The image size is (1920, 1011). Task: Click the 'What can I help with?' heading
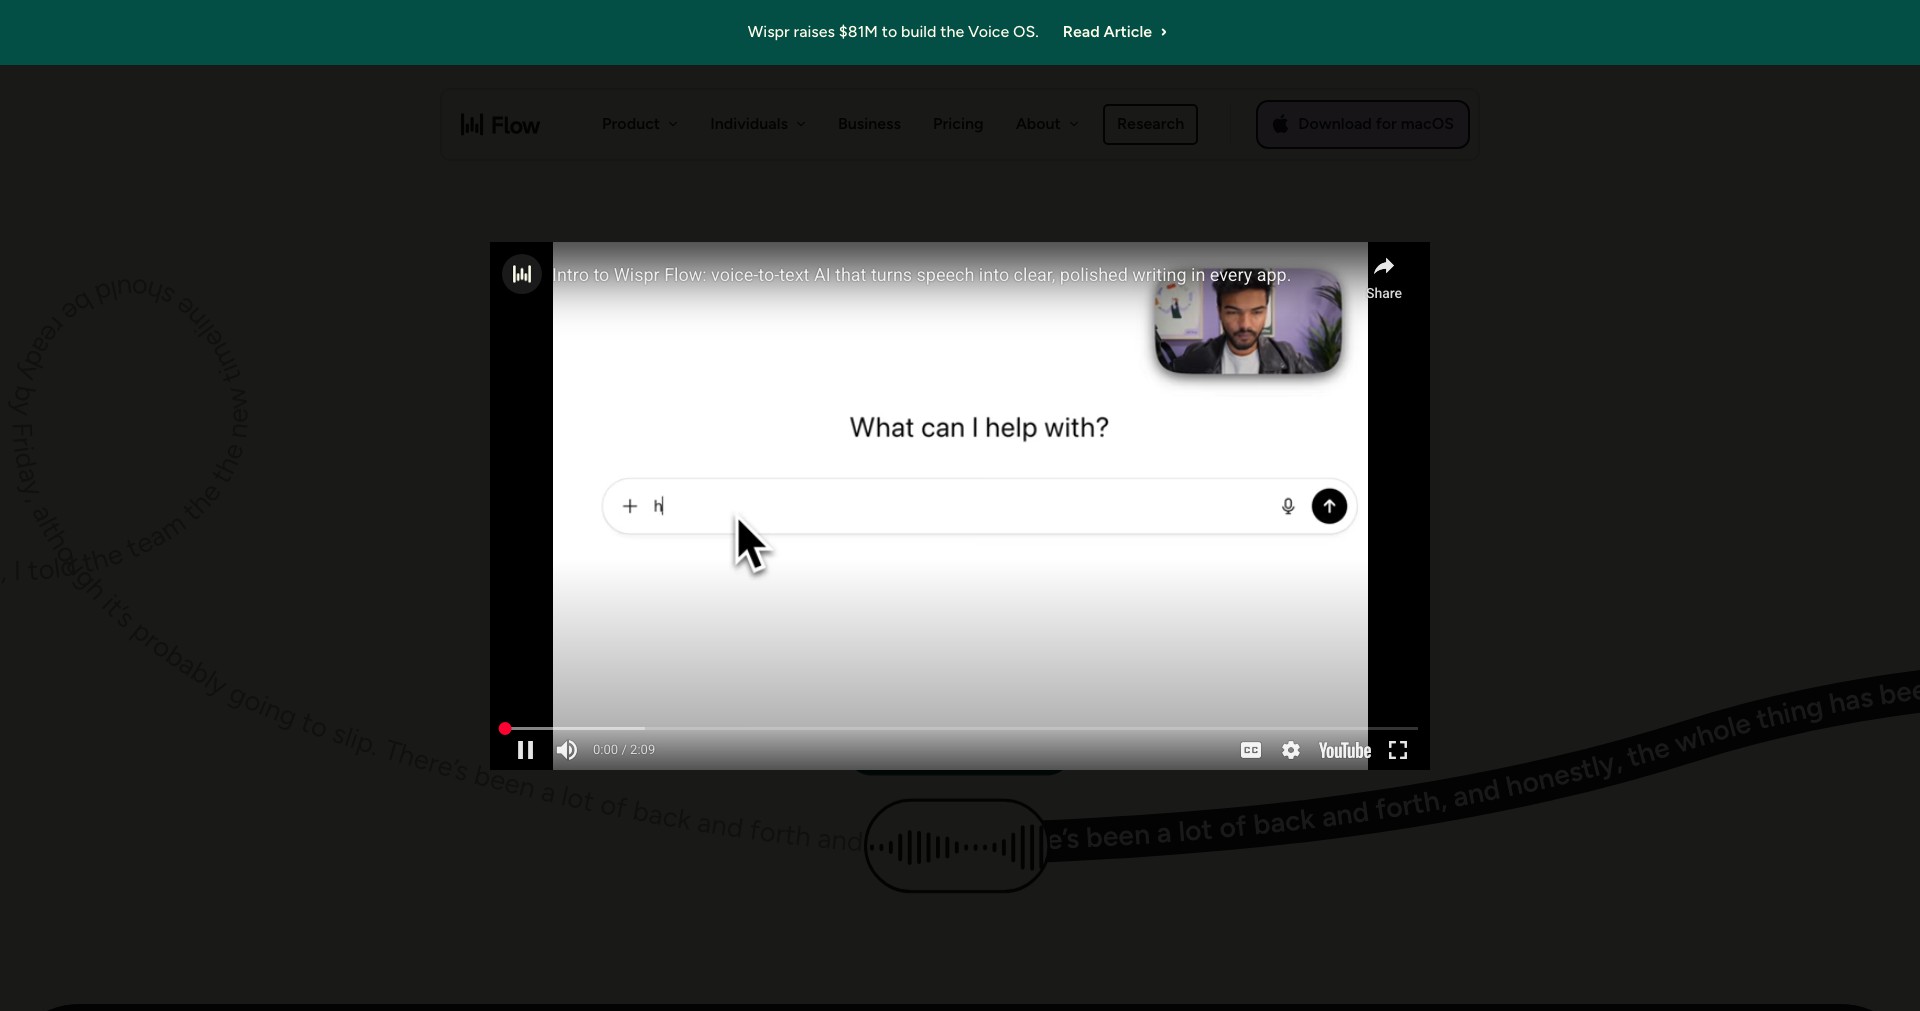[x=979, y=428]
